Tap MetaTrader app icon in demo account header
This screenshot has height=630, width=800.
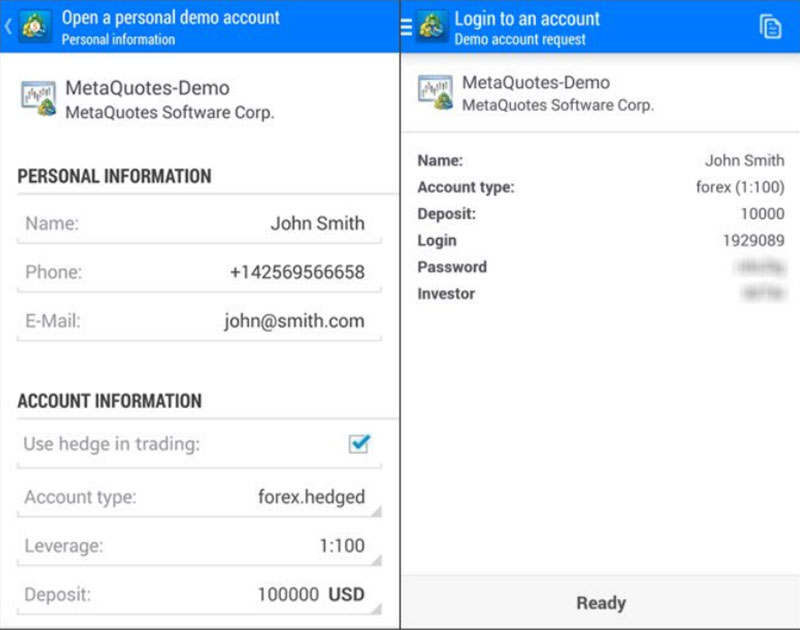pyautogui.click(x=35, y=26)
